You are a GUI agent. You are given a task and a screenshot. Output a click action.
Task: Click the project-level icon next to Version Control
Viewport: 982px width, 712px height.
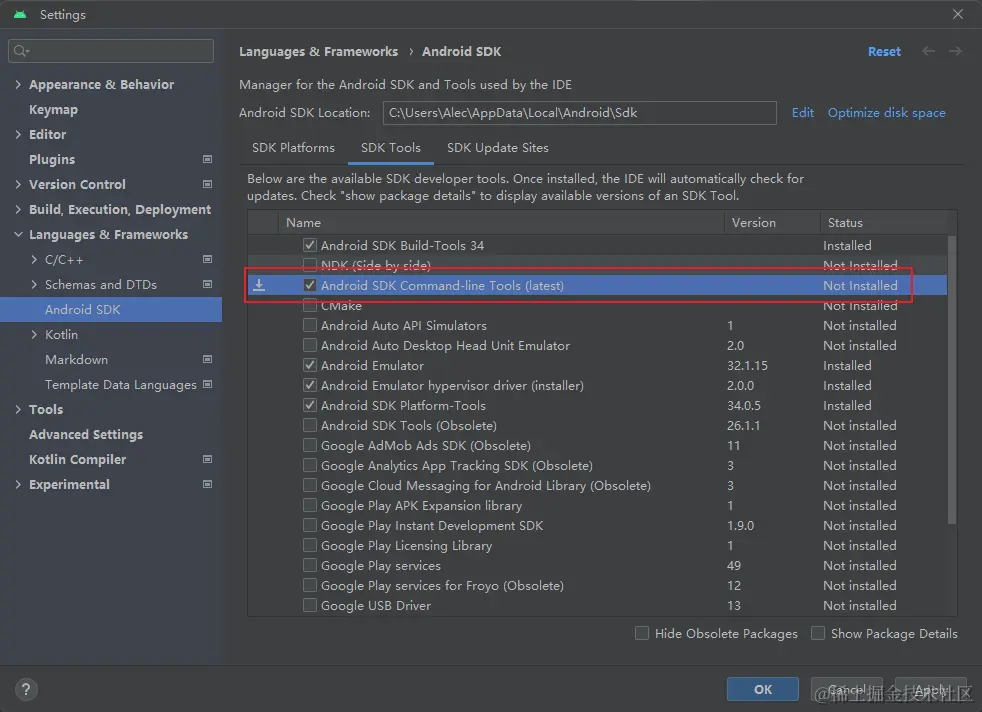pos(207,184)
